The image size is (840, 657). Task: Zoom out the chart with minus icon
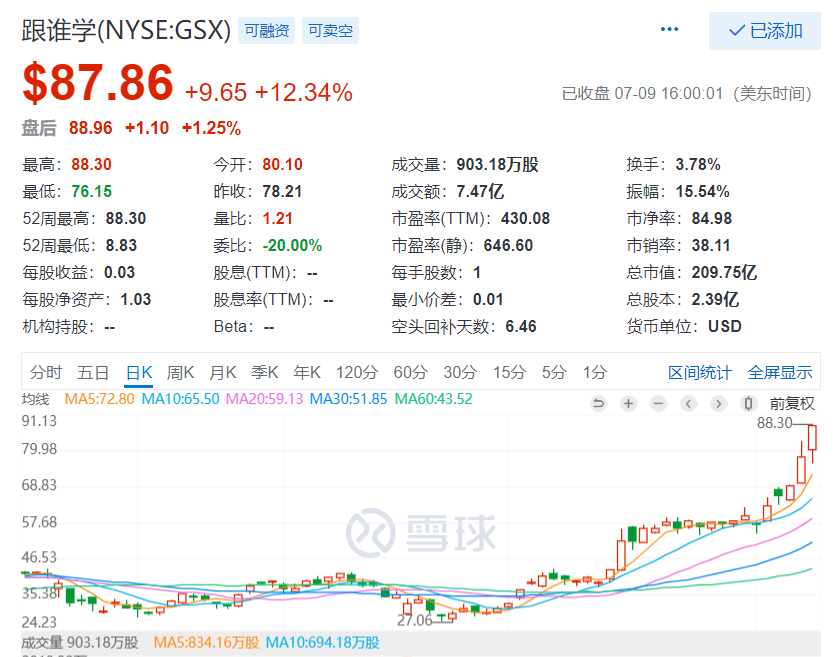click(658, 404)
